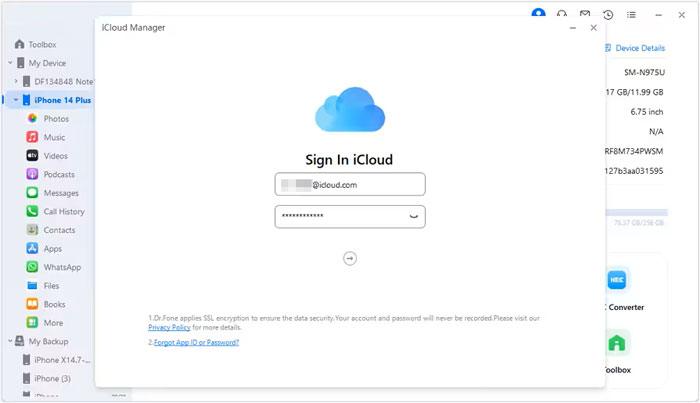Collapse the My Device tree section
Screen dimensions: 700x403
[x=10, y=63]
